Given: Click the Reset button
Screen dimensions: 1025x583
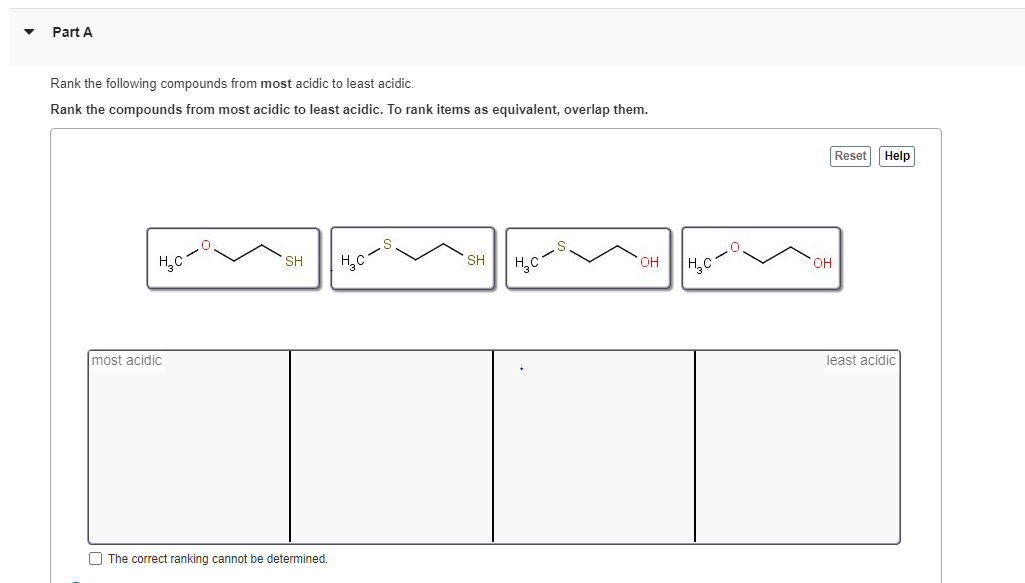Looking at the screenshot, I should (849, 156).
